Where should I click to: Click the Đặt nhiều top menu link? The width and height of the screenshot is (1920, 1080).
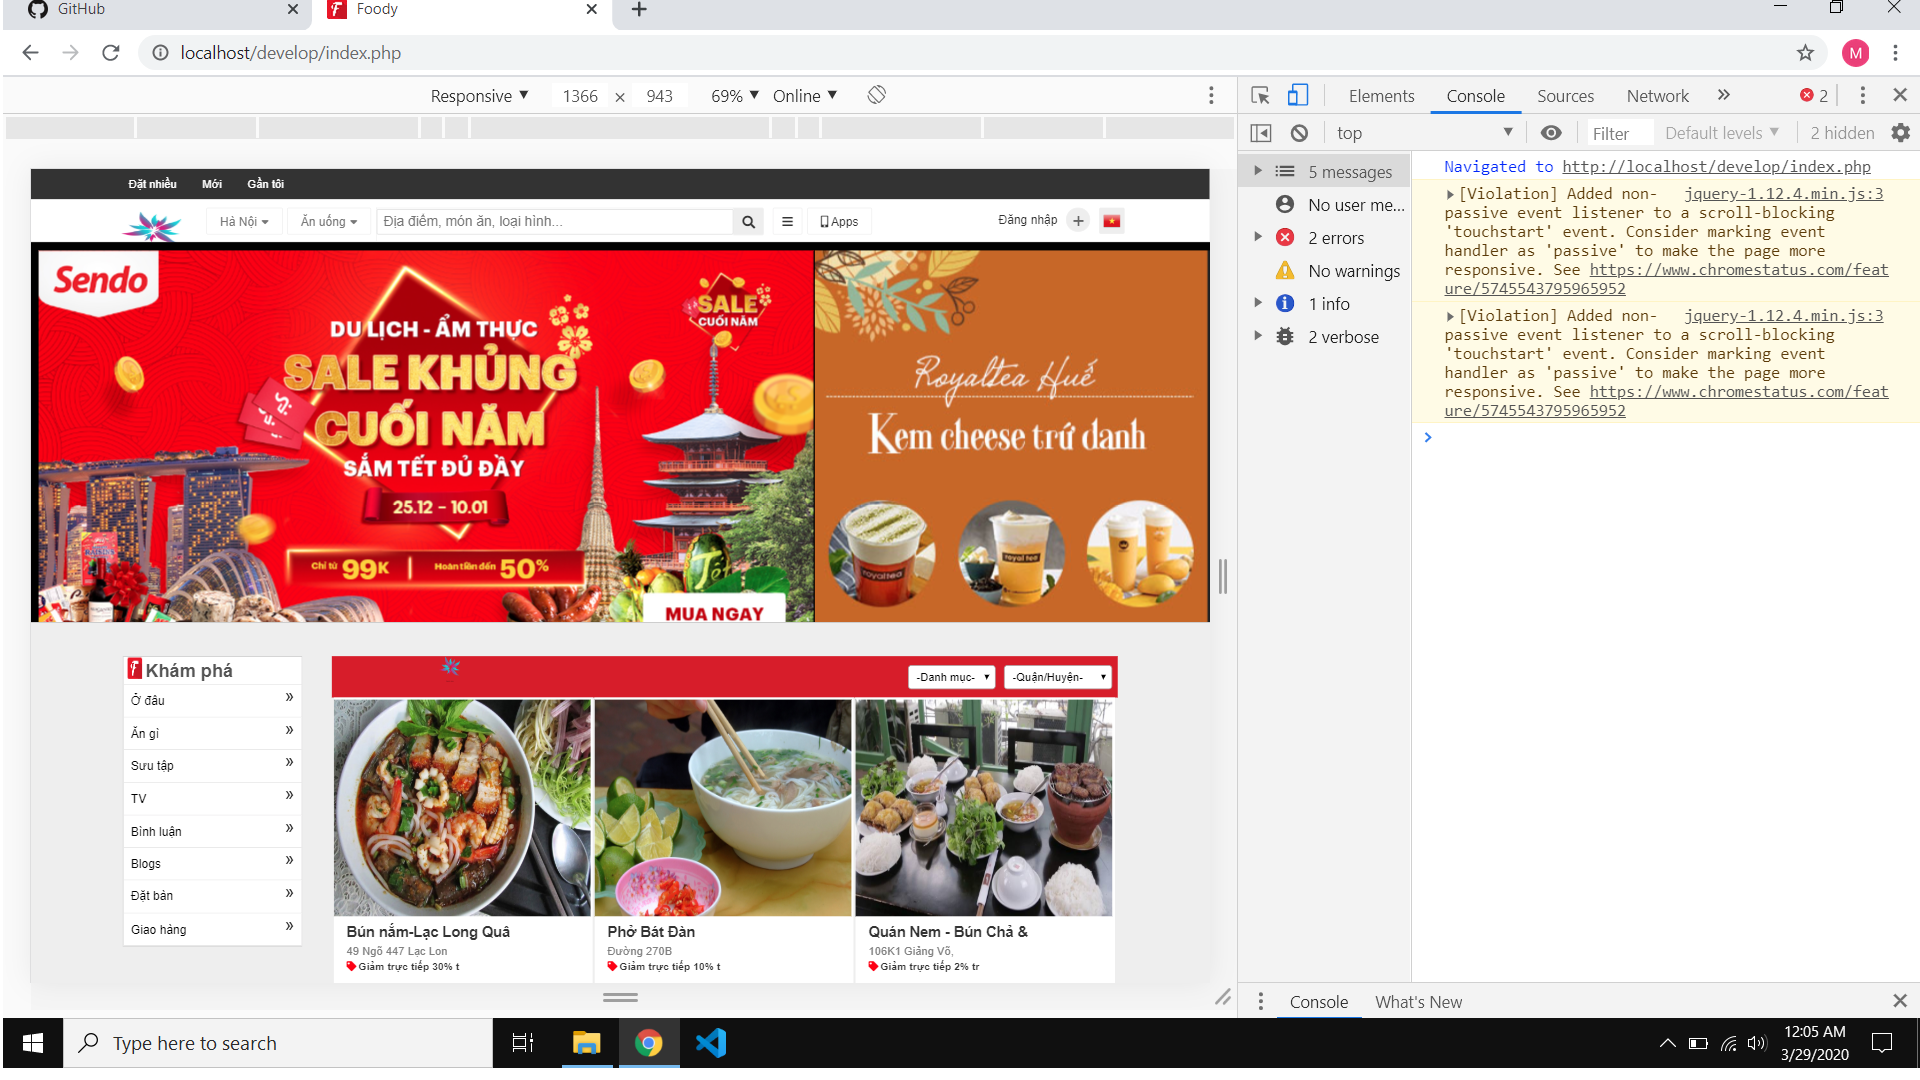point(152,184)
